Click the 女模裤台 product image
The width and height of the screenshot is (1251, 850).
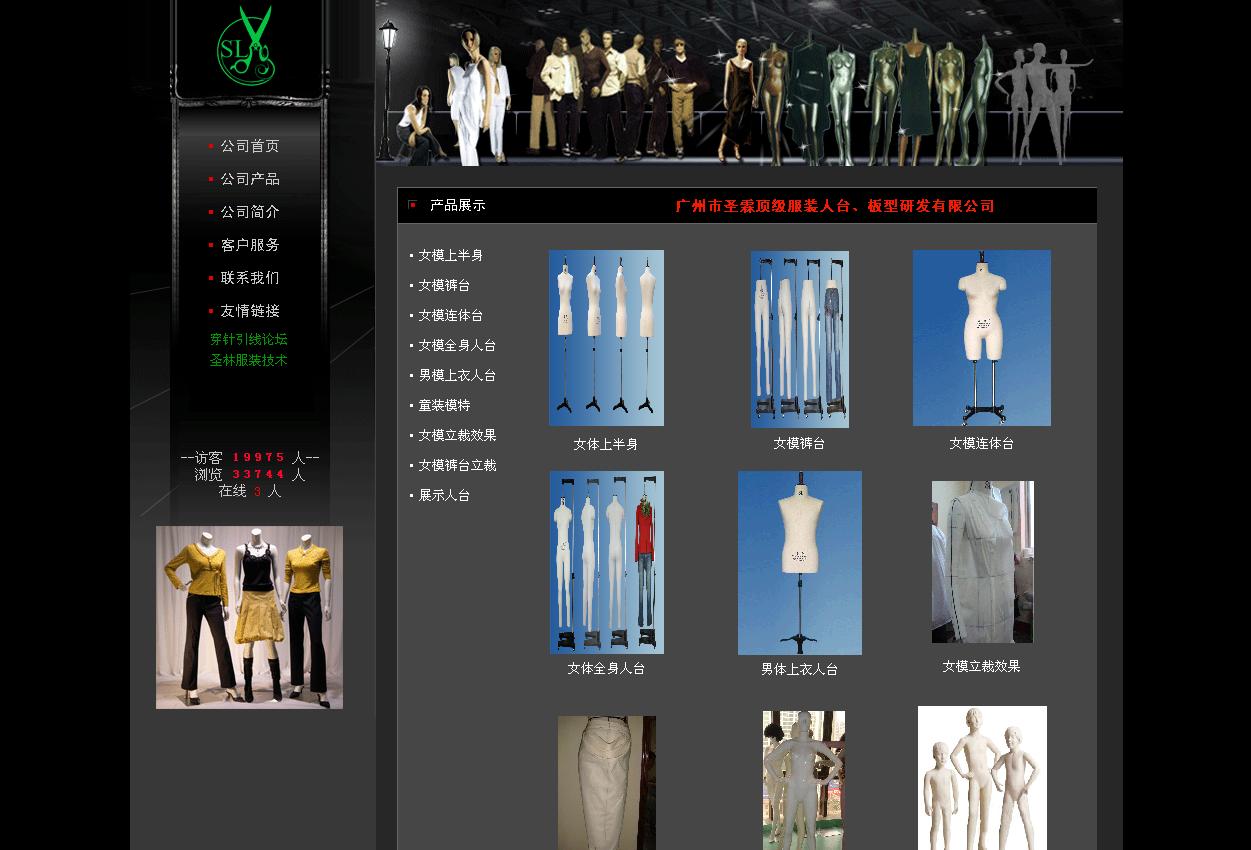(799, 339)
